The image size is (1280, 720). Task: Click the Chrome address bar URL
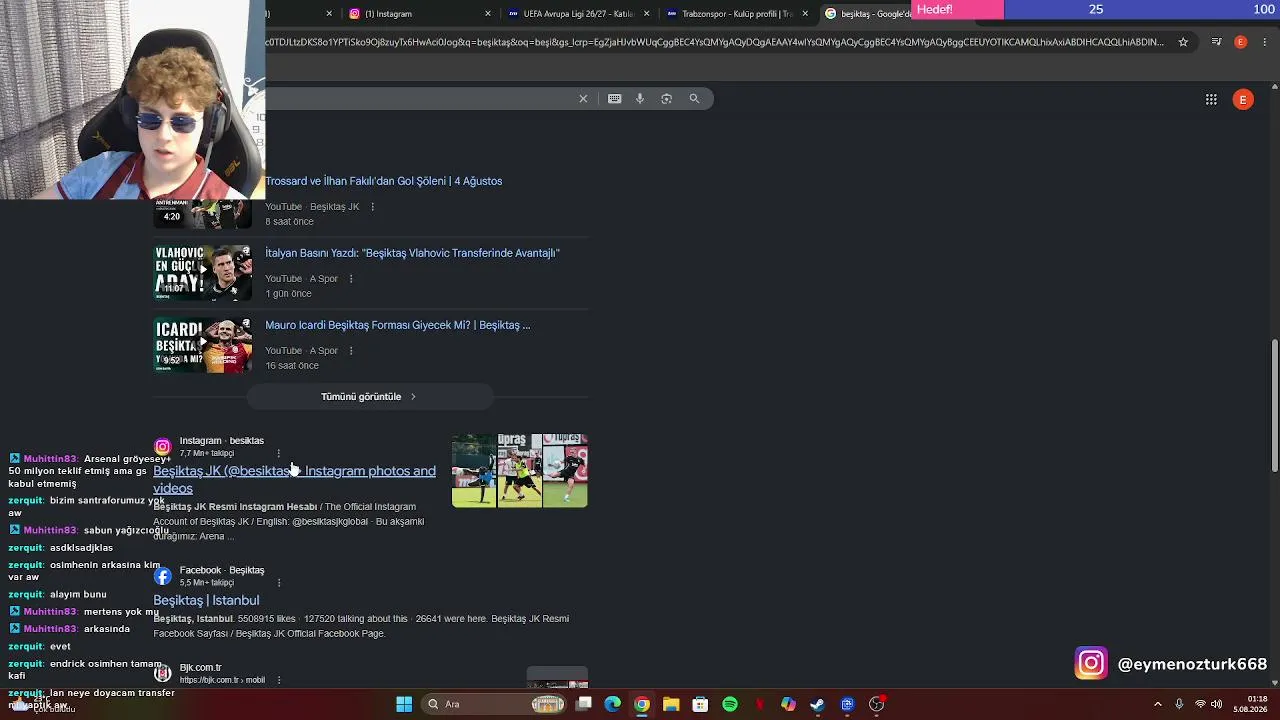(715, 42)
